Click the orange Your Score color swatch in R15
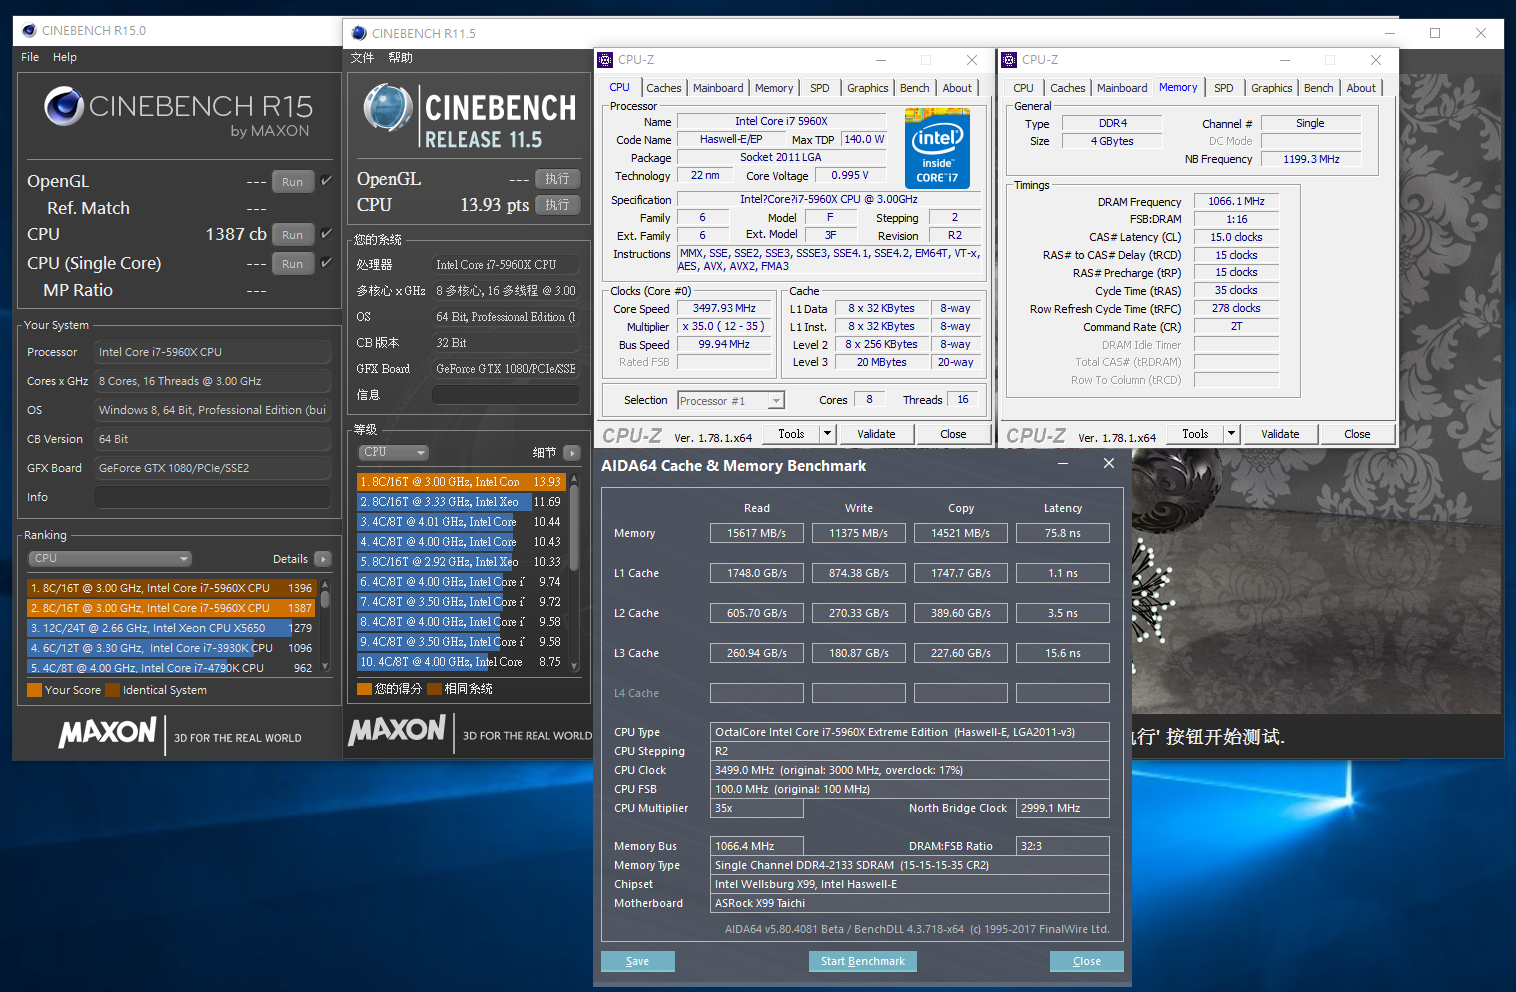 pos(34,690)
